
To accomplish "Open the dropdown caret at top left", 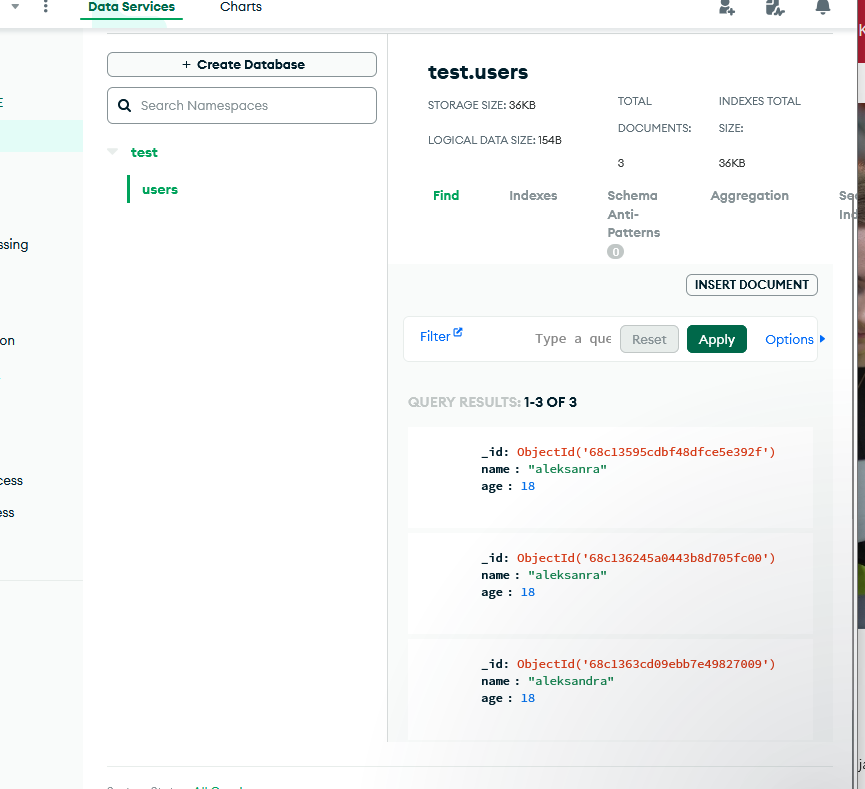I will tap(15, 6).
